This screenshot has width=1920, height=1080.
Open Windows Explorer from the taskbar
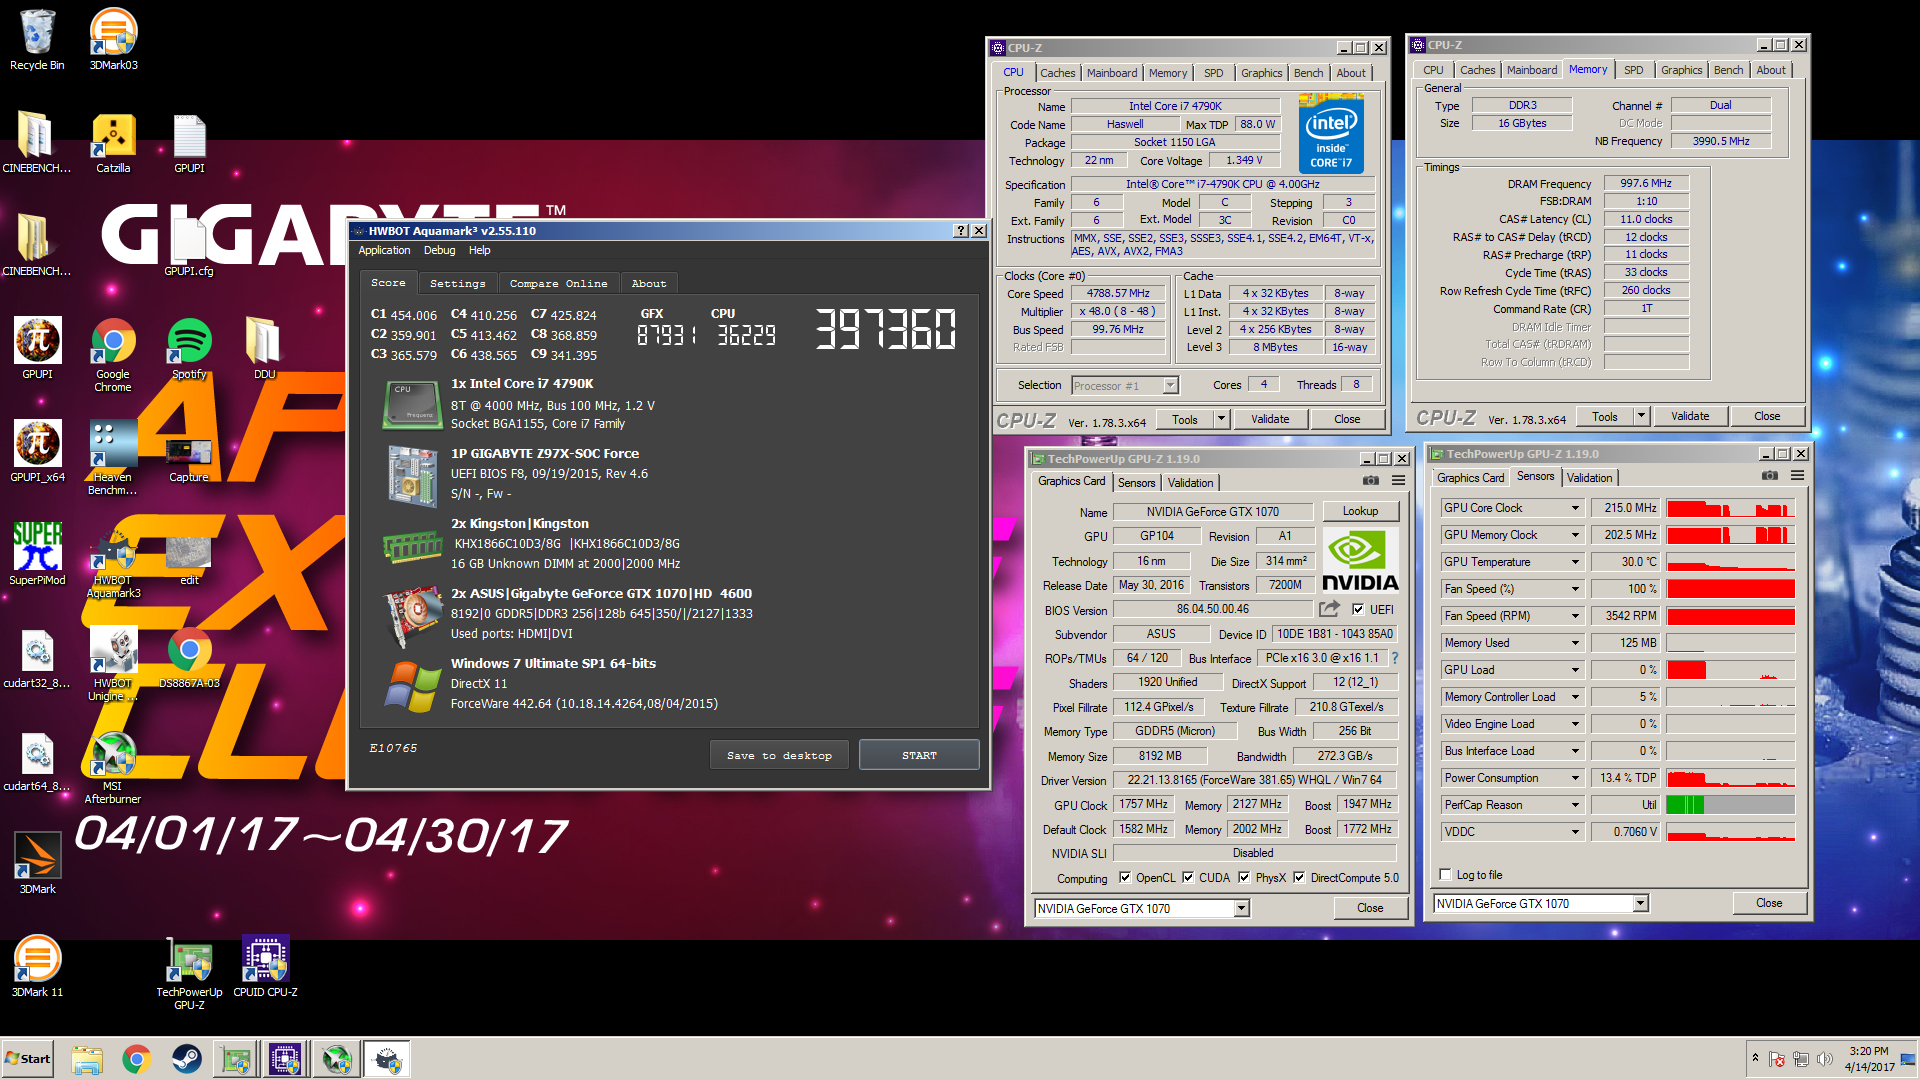(x=87, y=1059)
